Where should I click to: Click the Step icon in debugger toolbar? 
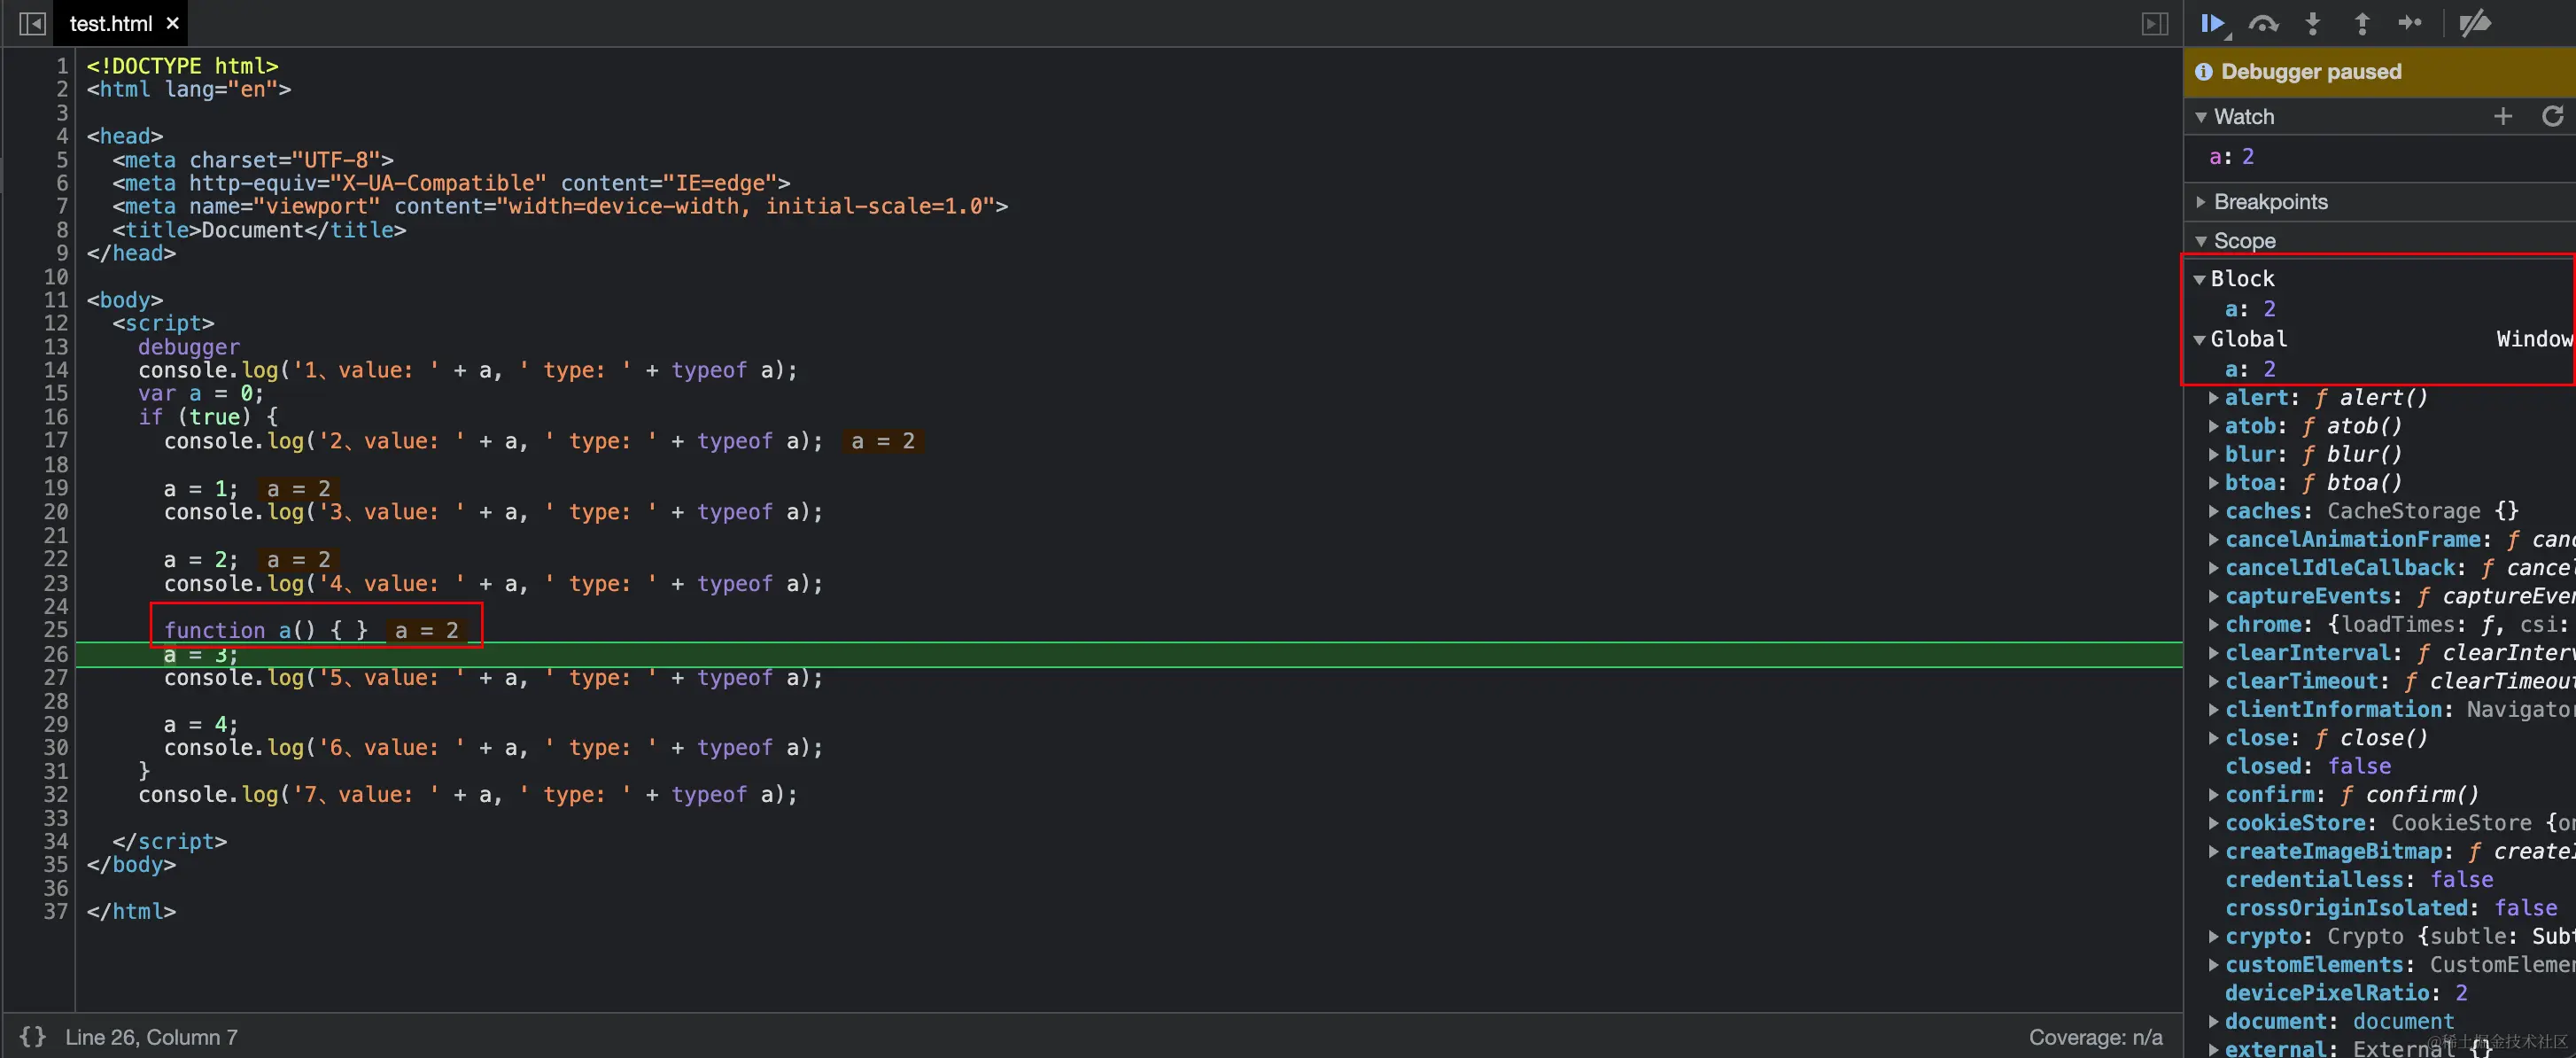[x=2410, y=23]
